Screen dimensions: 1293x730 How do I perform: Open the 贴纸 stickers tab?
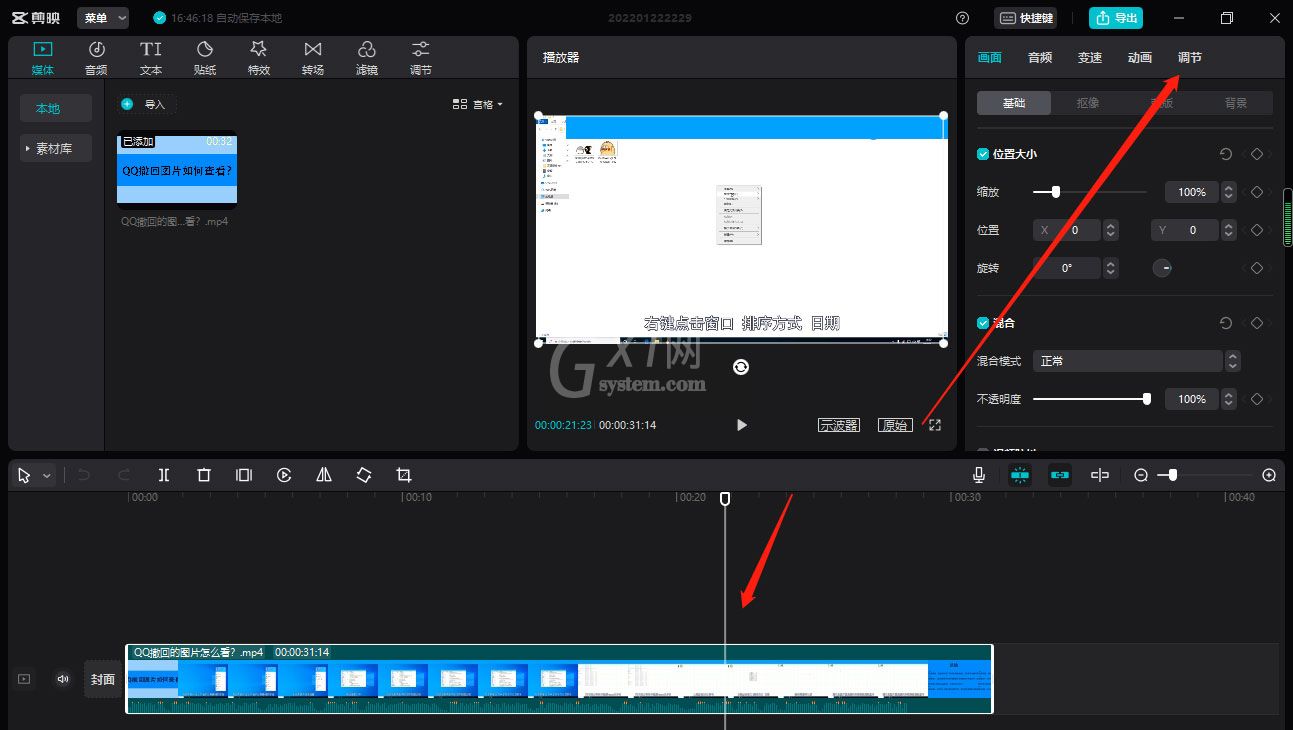click(205, 58)
